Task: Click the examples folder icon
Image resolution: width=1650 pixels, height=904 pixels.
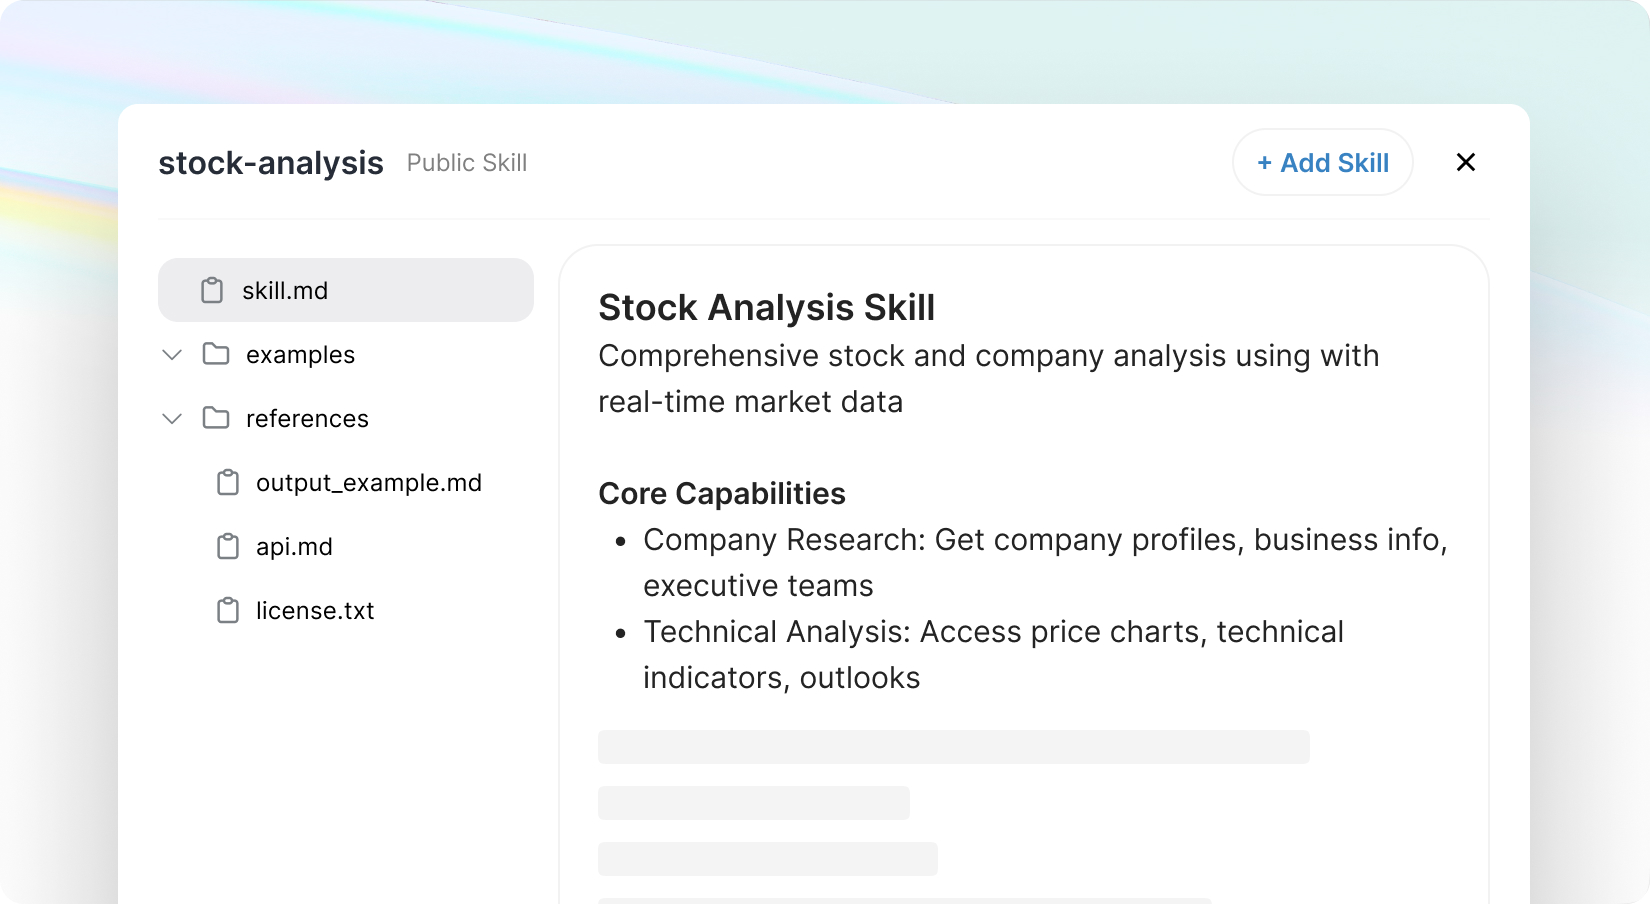Action: tap(216, 354)
